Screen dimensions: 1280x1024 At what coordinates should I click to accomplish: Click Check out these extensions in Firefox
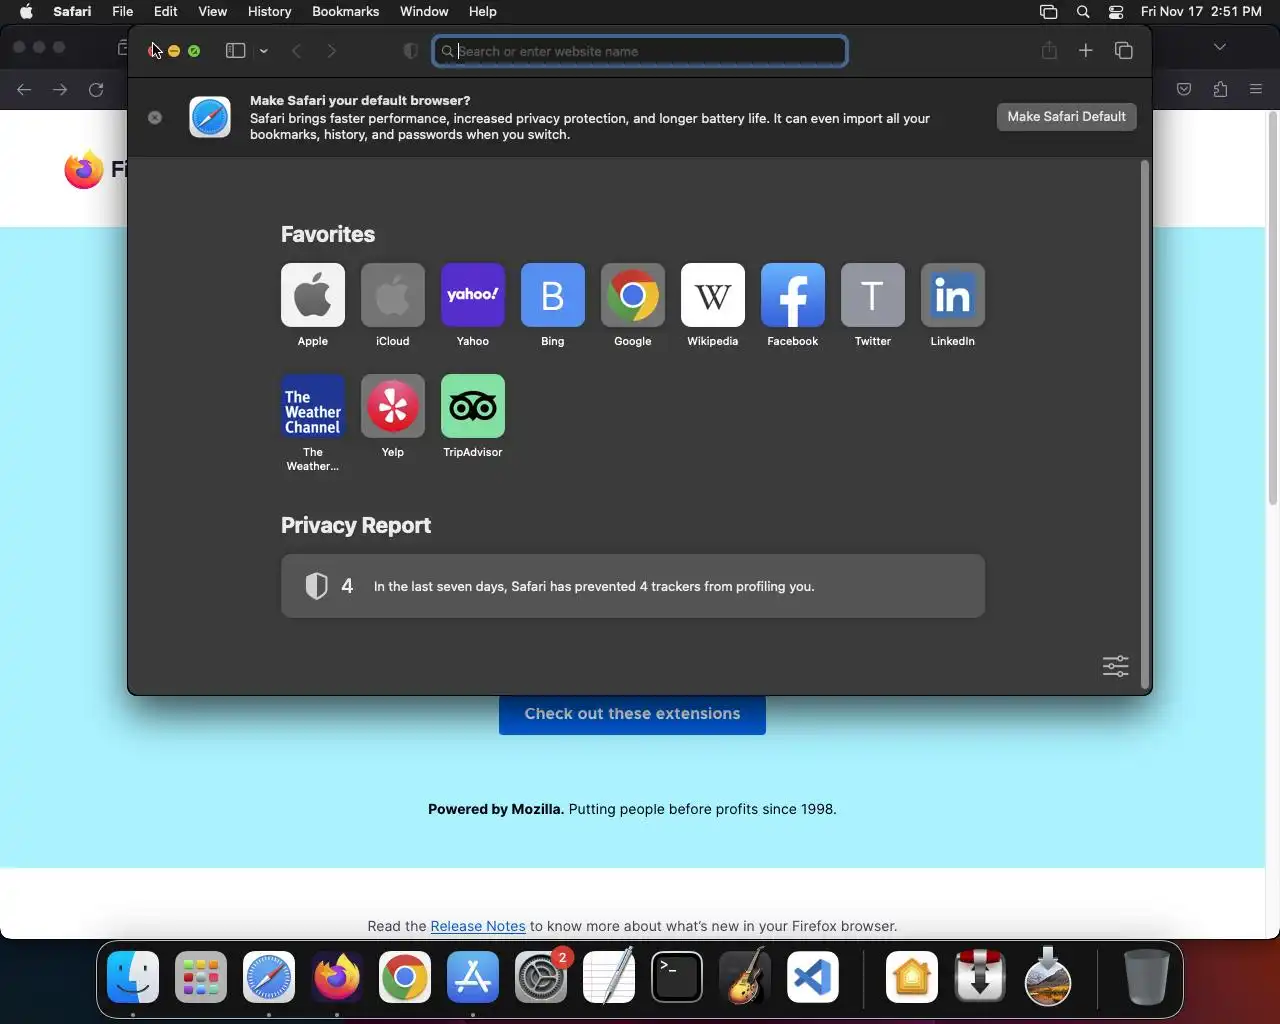pos(632,714)
